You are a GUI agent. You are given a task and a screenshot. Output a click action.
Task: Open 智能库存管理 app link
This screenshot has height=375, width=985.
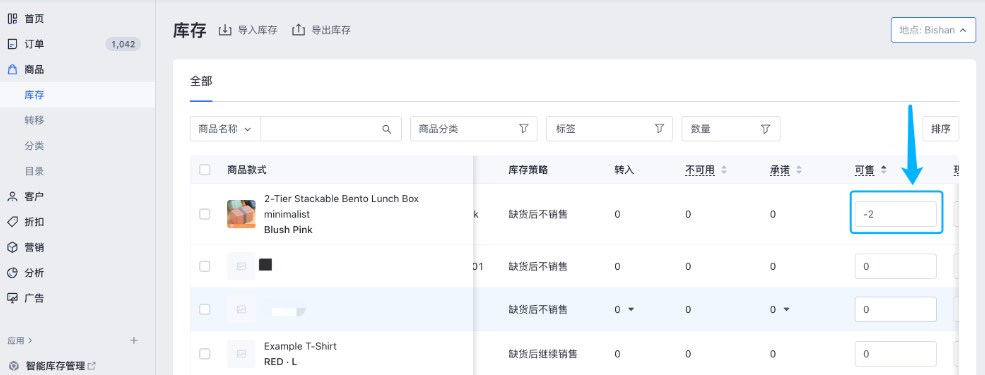[55, 366]
